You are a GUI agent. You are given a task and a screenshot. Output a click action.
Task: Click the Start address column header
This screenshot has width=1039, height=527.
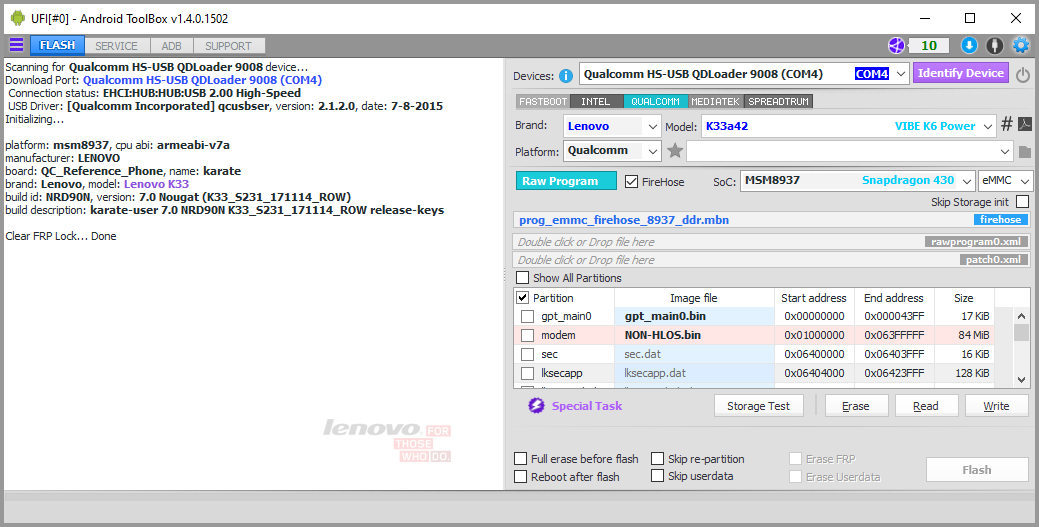click(814, 298)
